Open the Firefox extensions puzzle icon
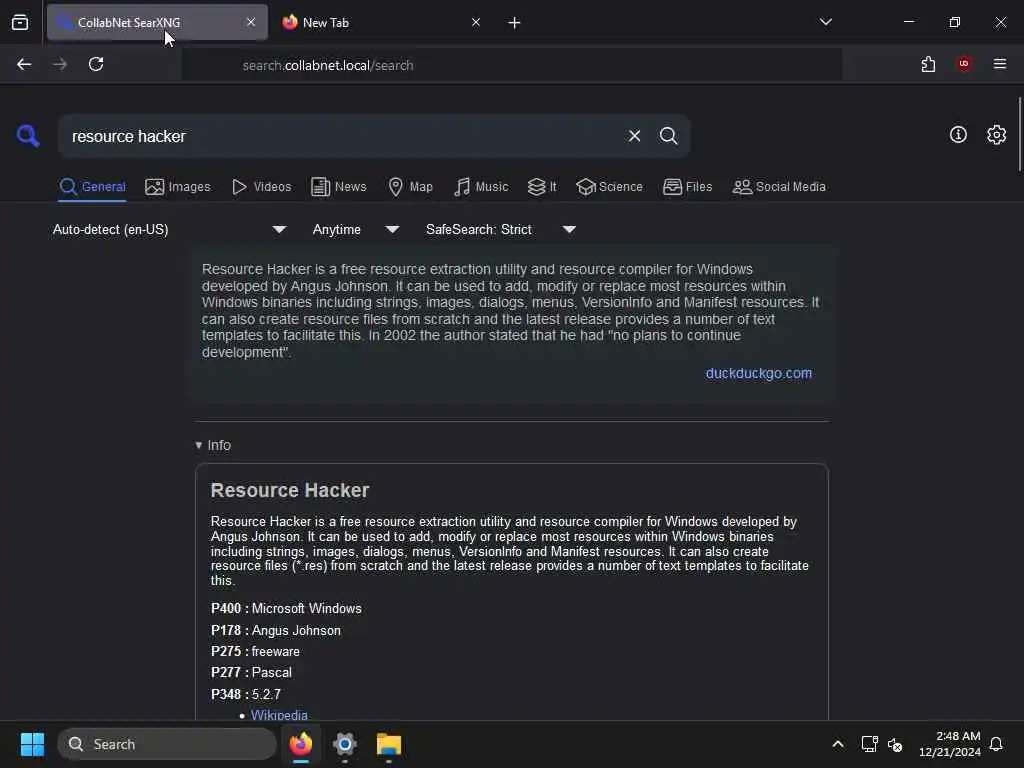 tap(928, 64)
